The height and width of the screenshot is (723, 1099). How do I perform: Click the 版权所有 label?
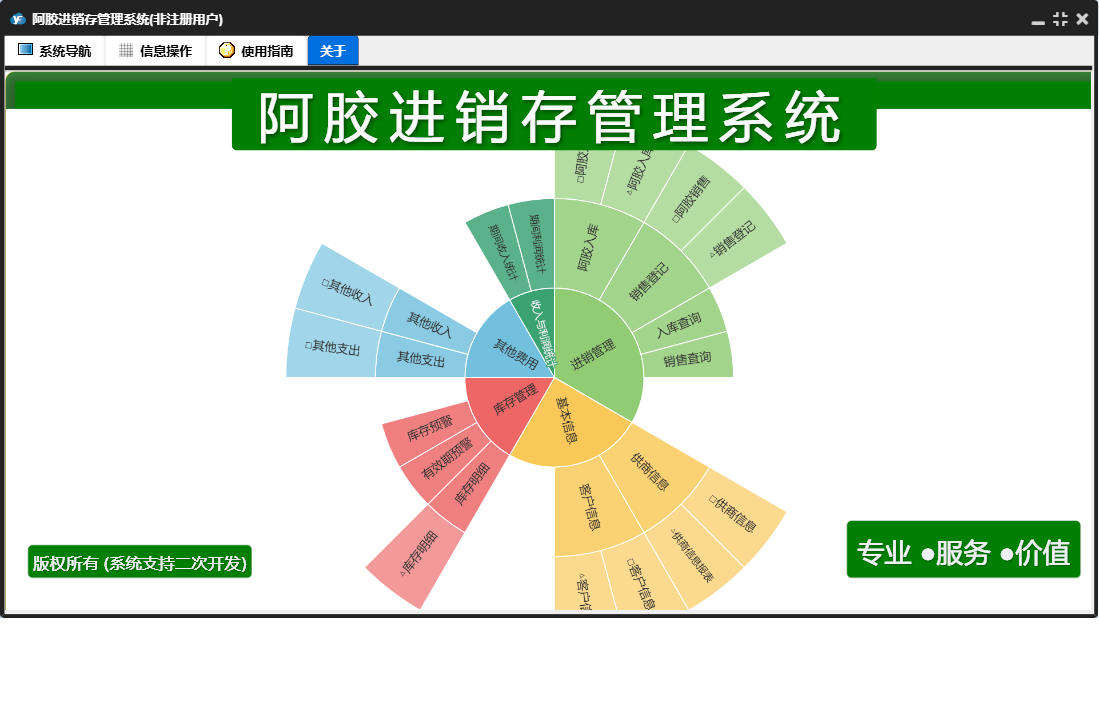pyautogui.click(x=139, y=563)
